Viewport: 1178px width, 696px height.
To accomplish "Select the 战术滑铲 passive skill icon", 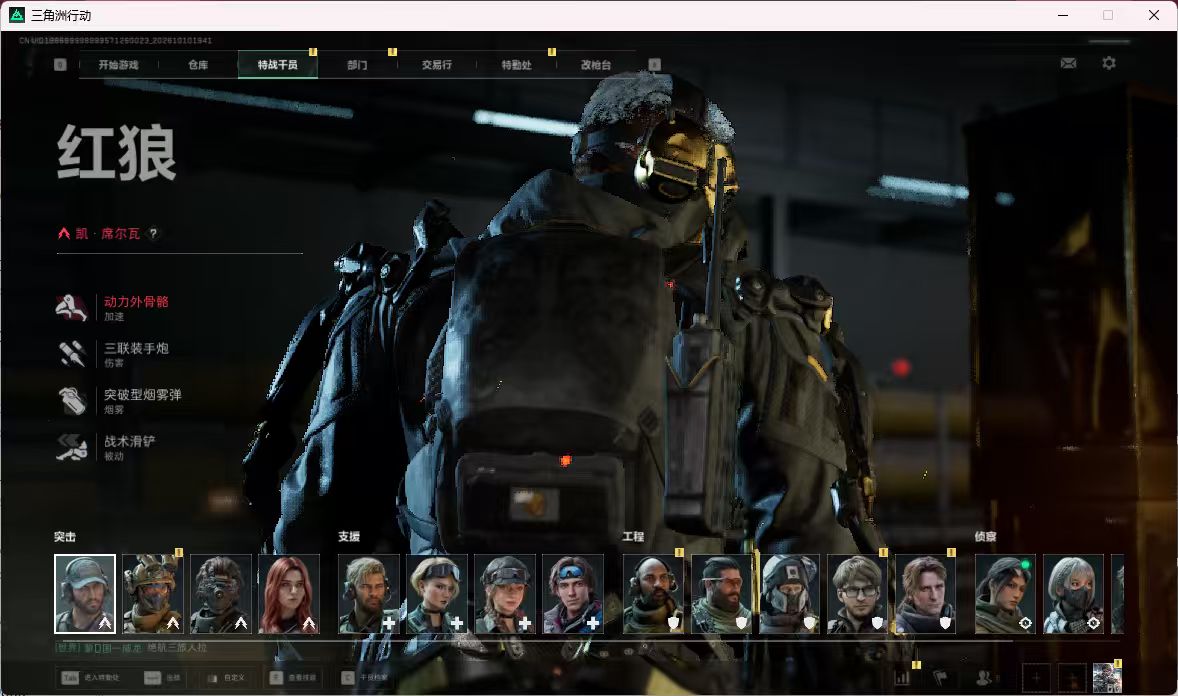I will [72, 447].
